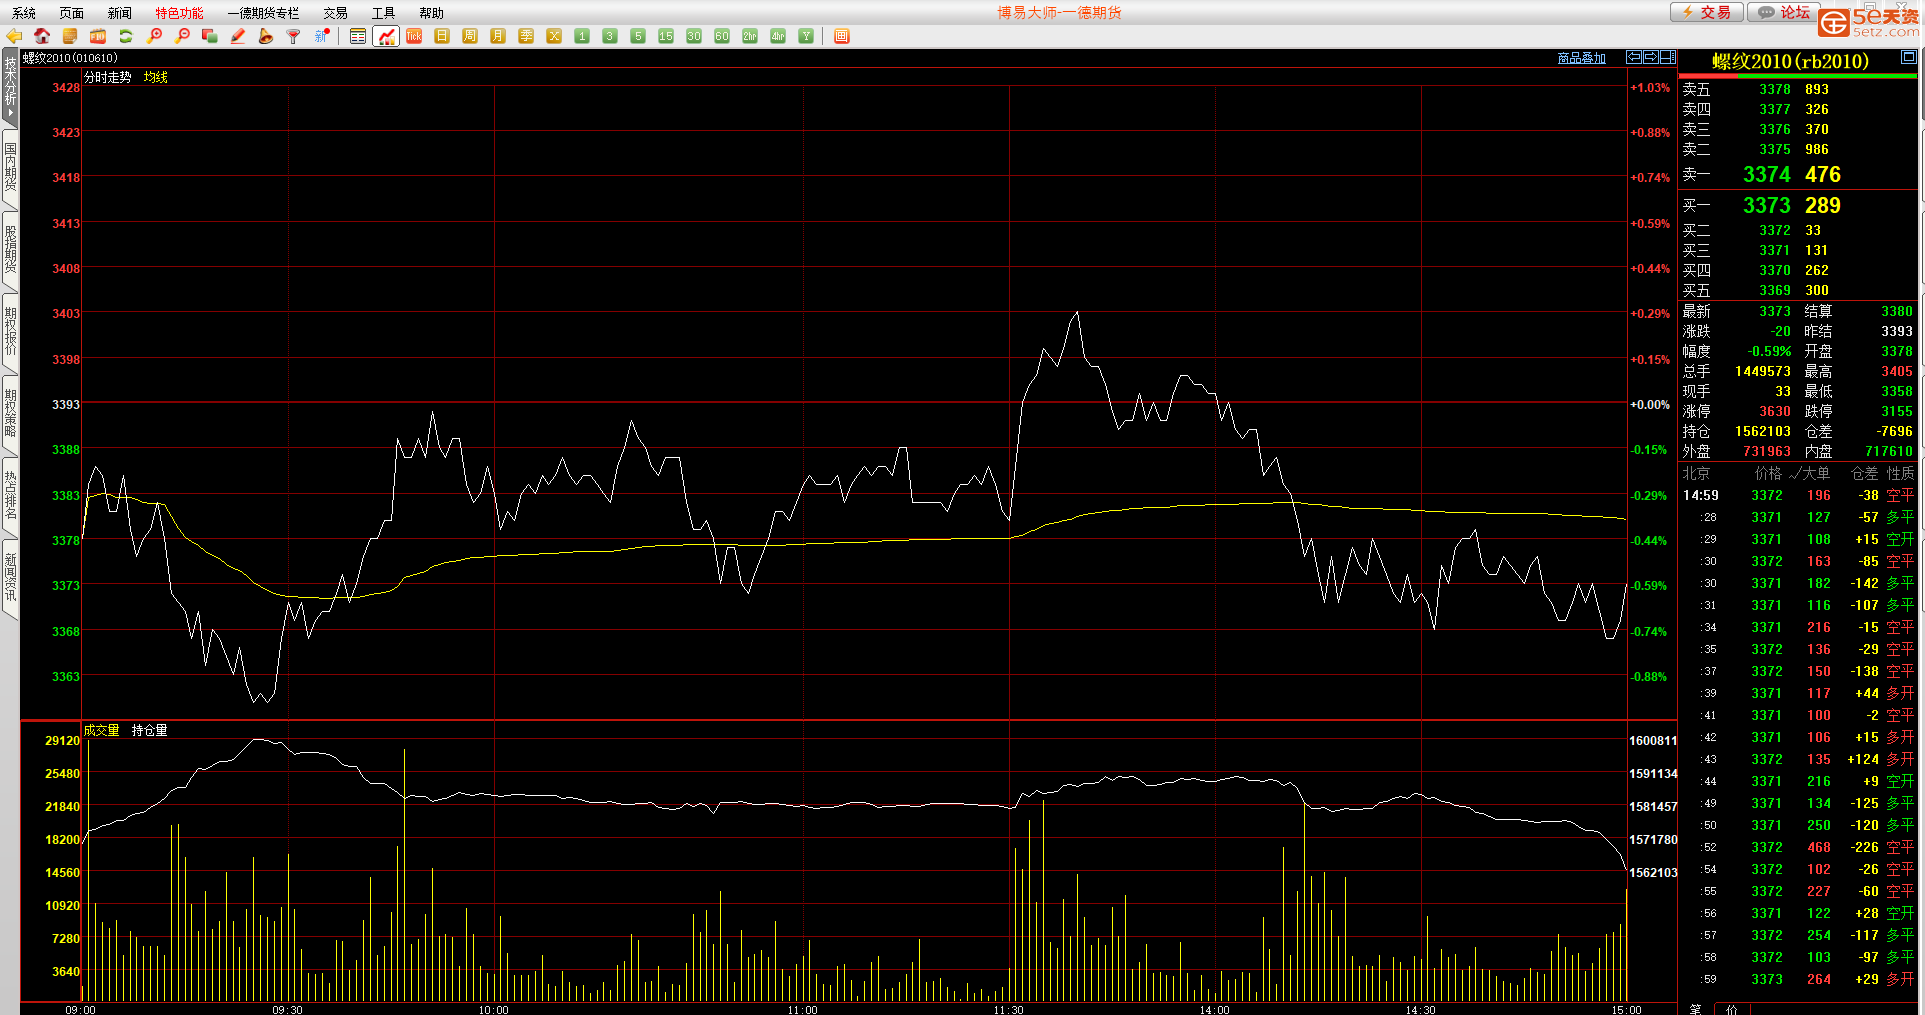The width and height of the screenshot is (1925, 1015).
Task: Open the 一德期货专栏 menu
Action: (263, 13)
